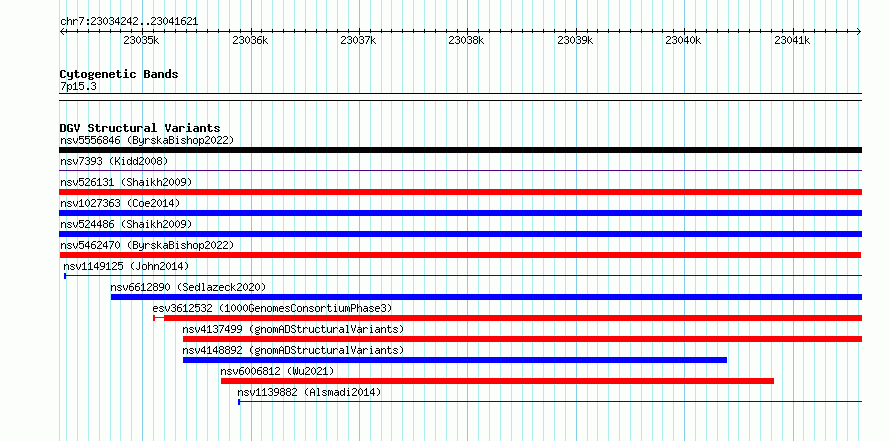Click the blue nsv524486 variant bar
This screenshot has height=441, width=890.
click(x=460, y=234)
